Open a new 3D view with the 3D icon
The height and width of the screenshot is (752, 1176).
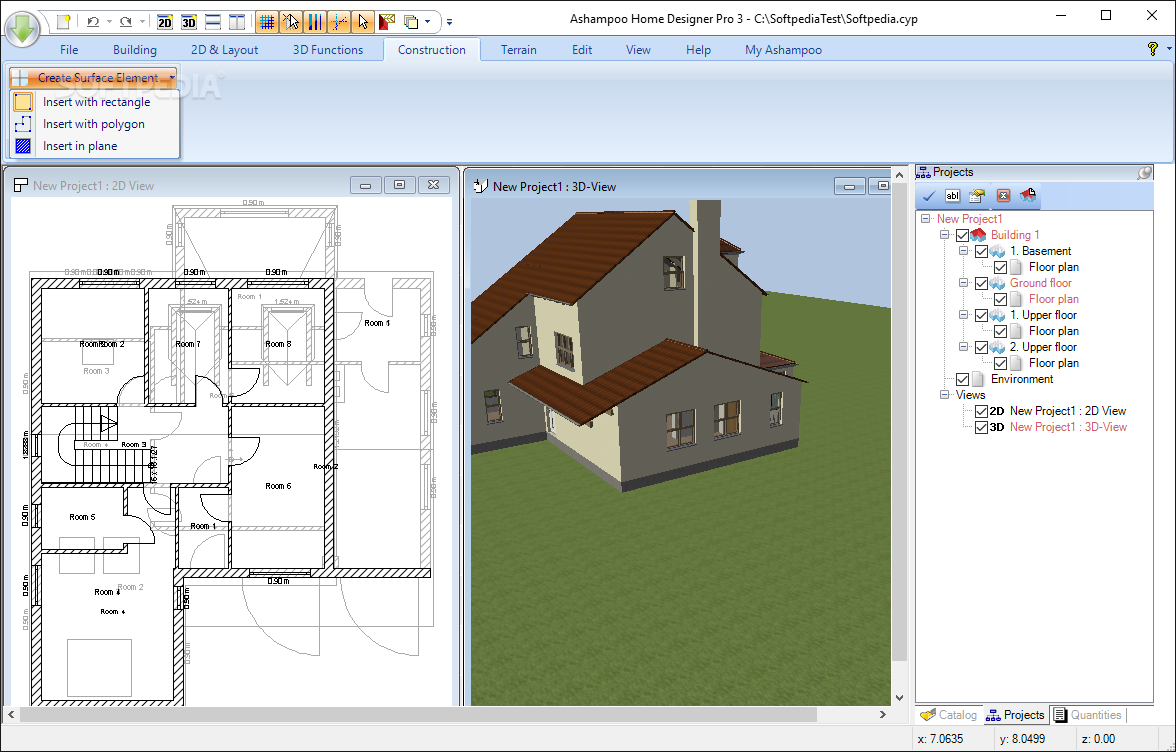click(x=189, y=22)
